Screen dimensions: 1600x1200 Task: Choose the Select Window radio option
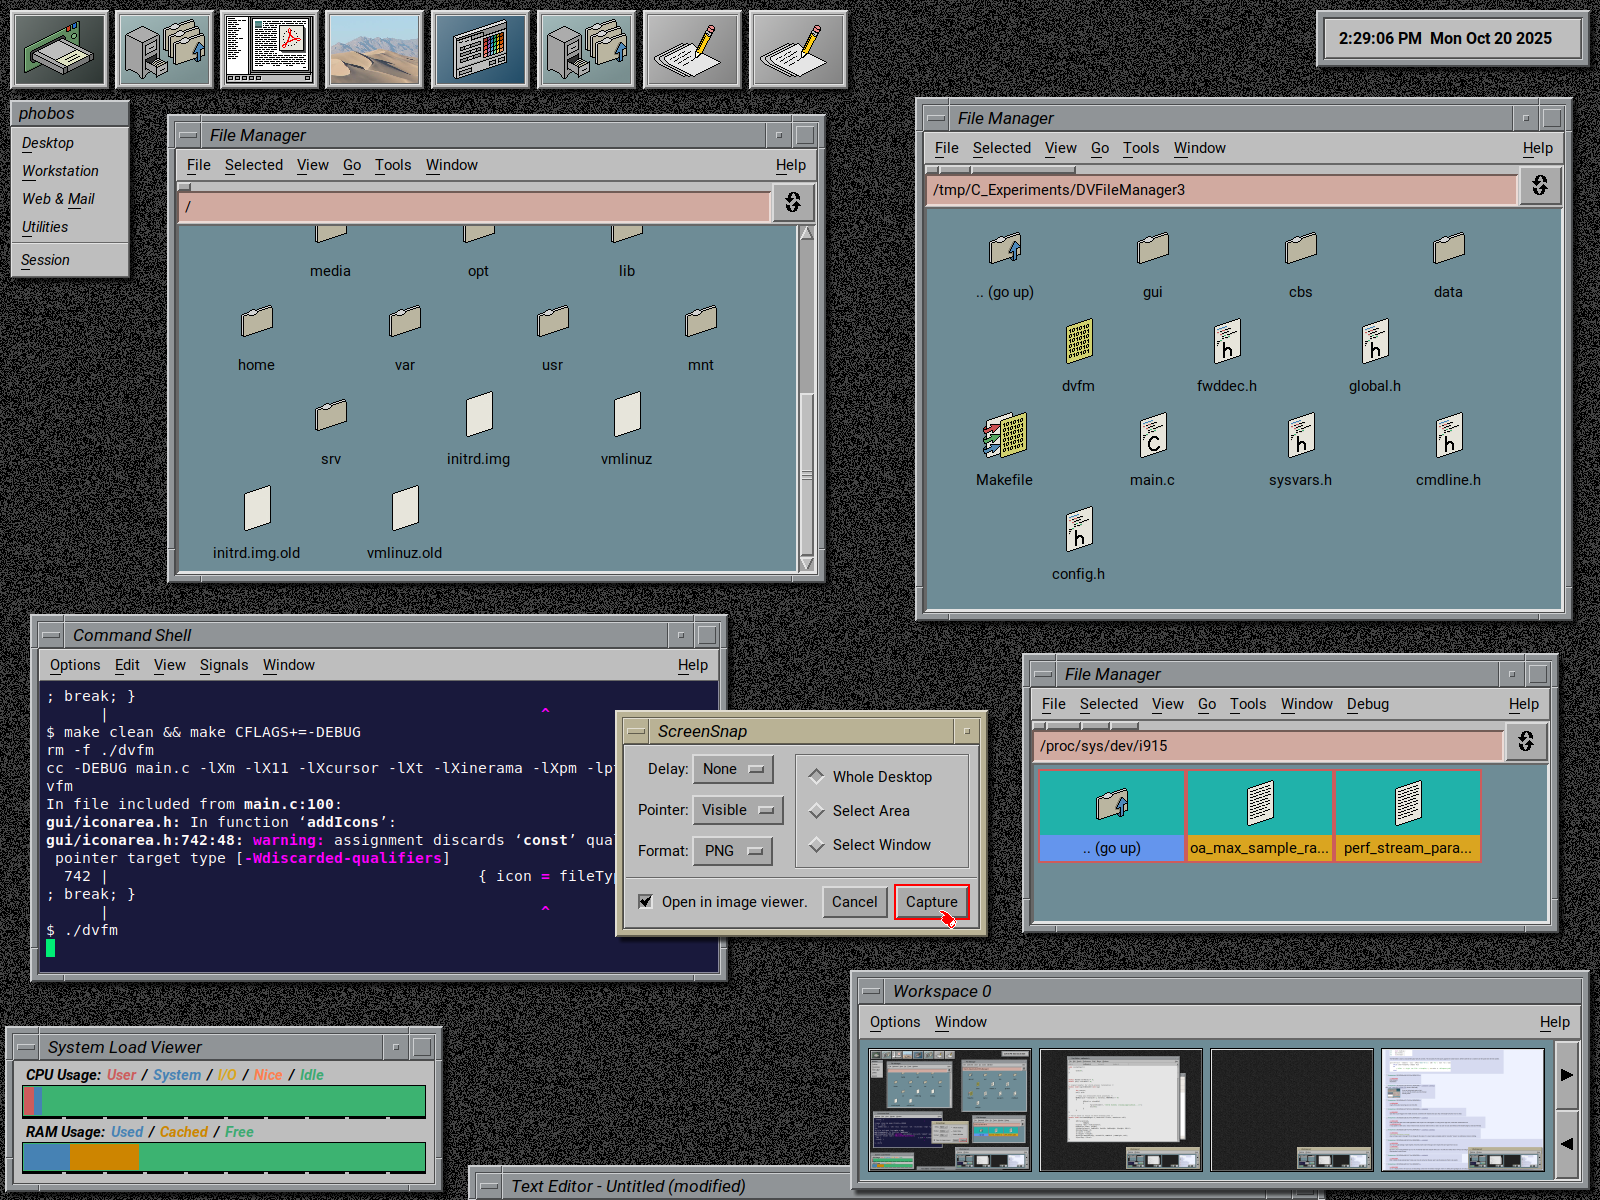(x=817, y=845)
